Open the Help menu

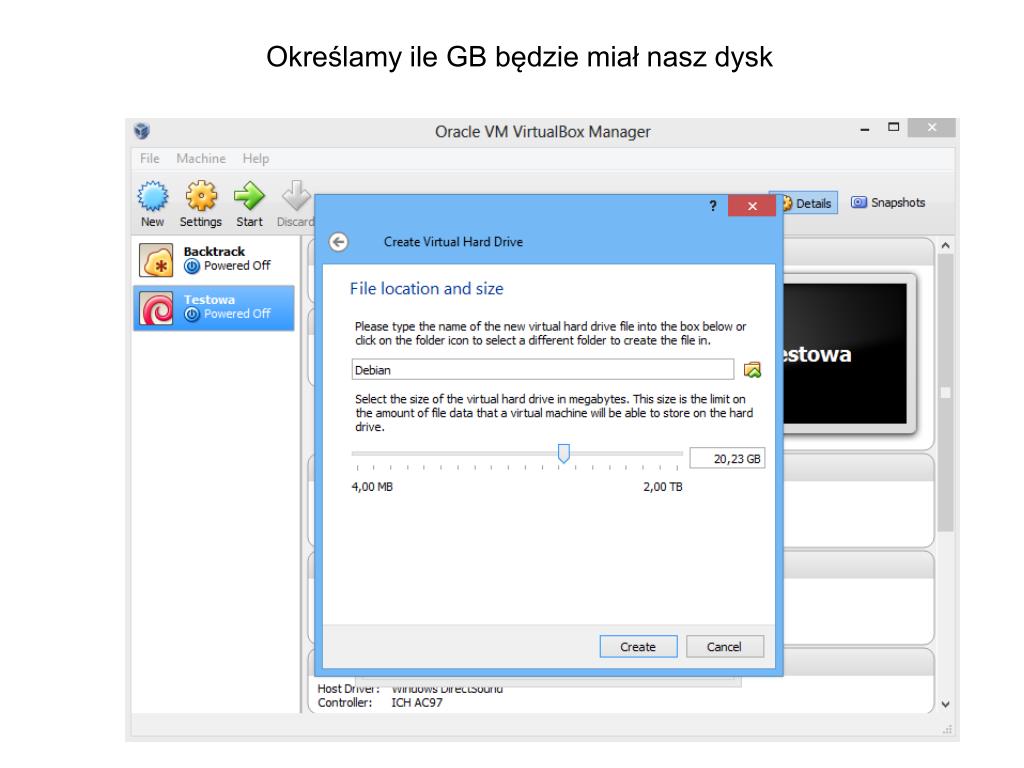[x=256, y=159]
